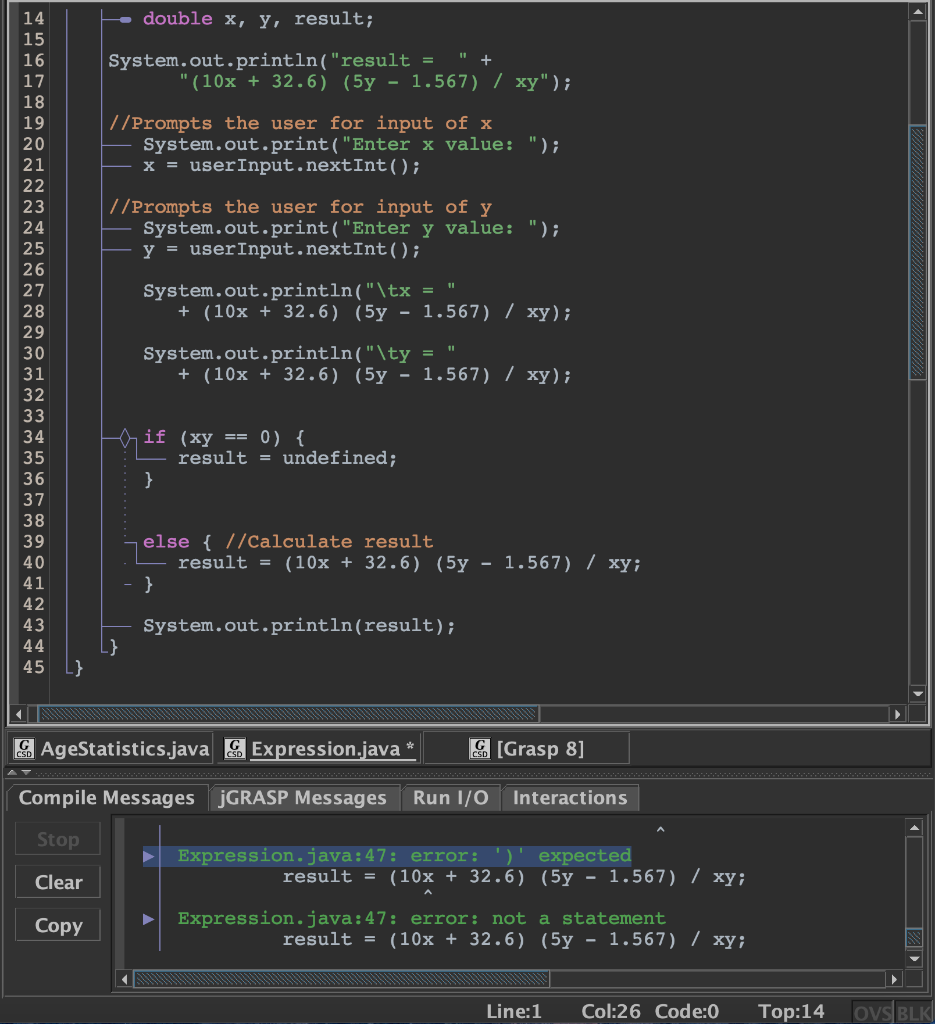This screenshot has height=1024, width=935.
Task: Toggle the CSD diamond beside the if statement
Action: tap(124, 436)
